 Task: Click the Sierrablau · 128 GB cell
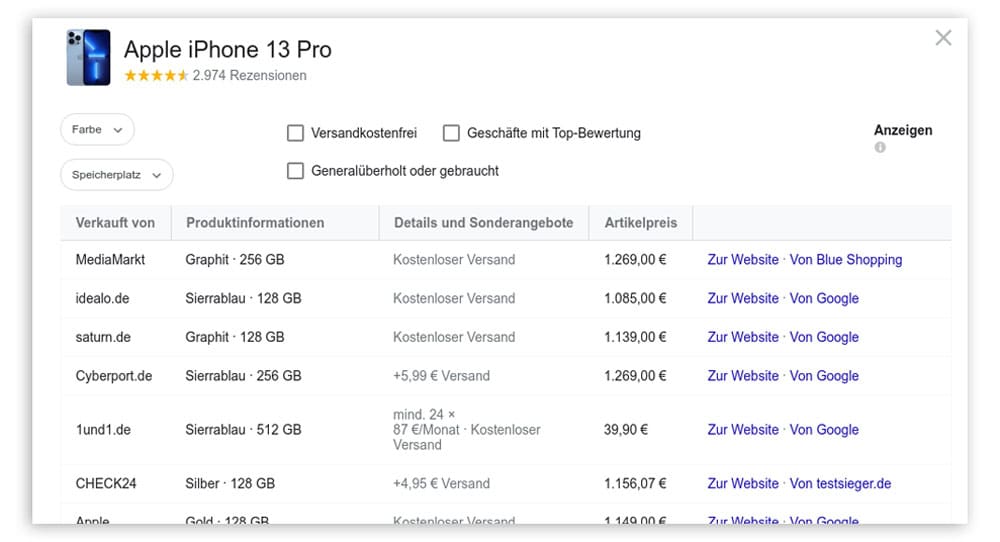point(243,298)
